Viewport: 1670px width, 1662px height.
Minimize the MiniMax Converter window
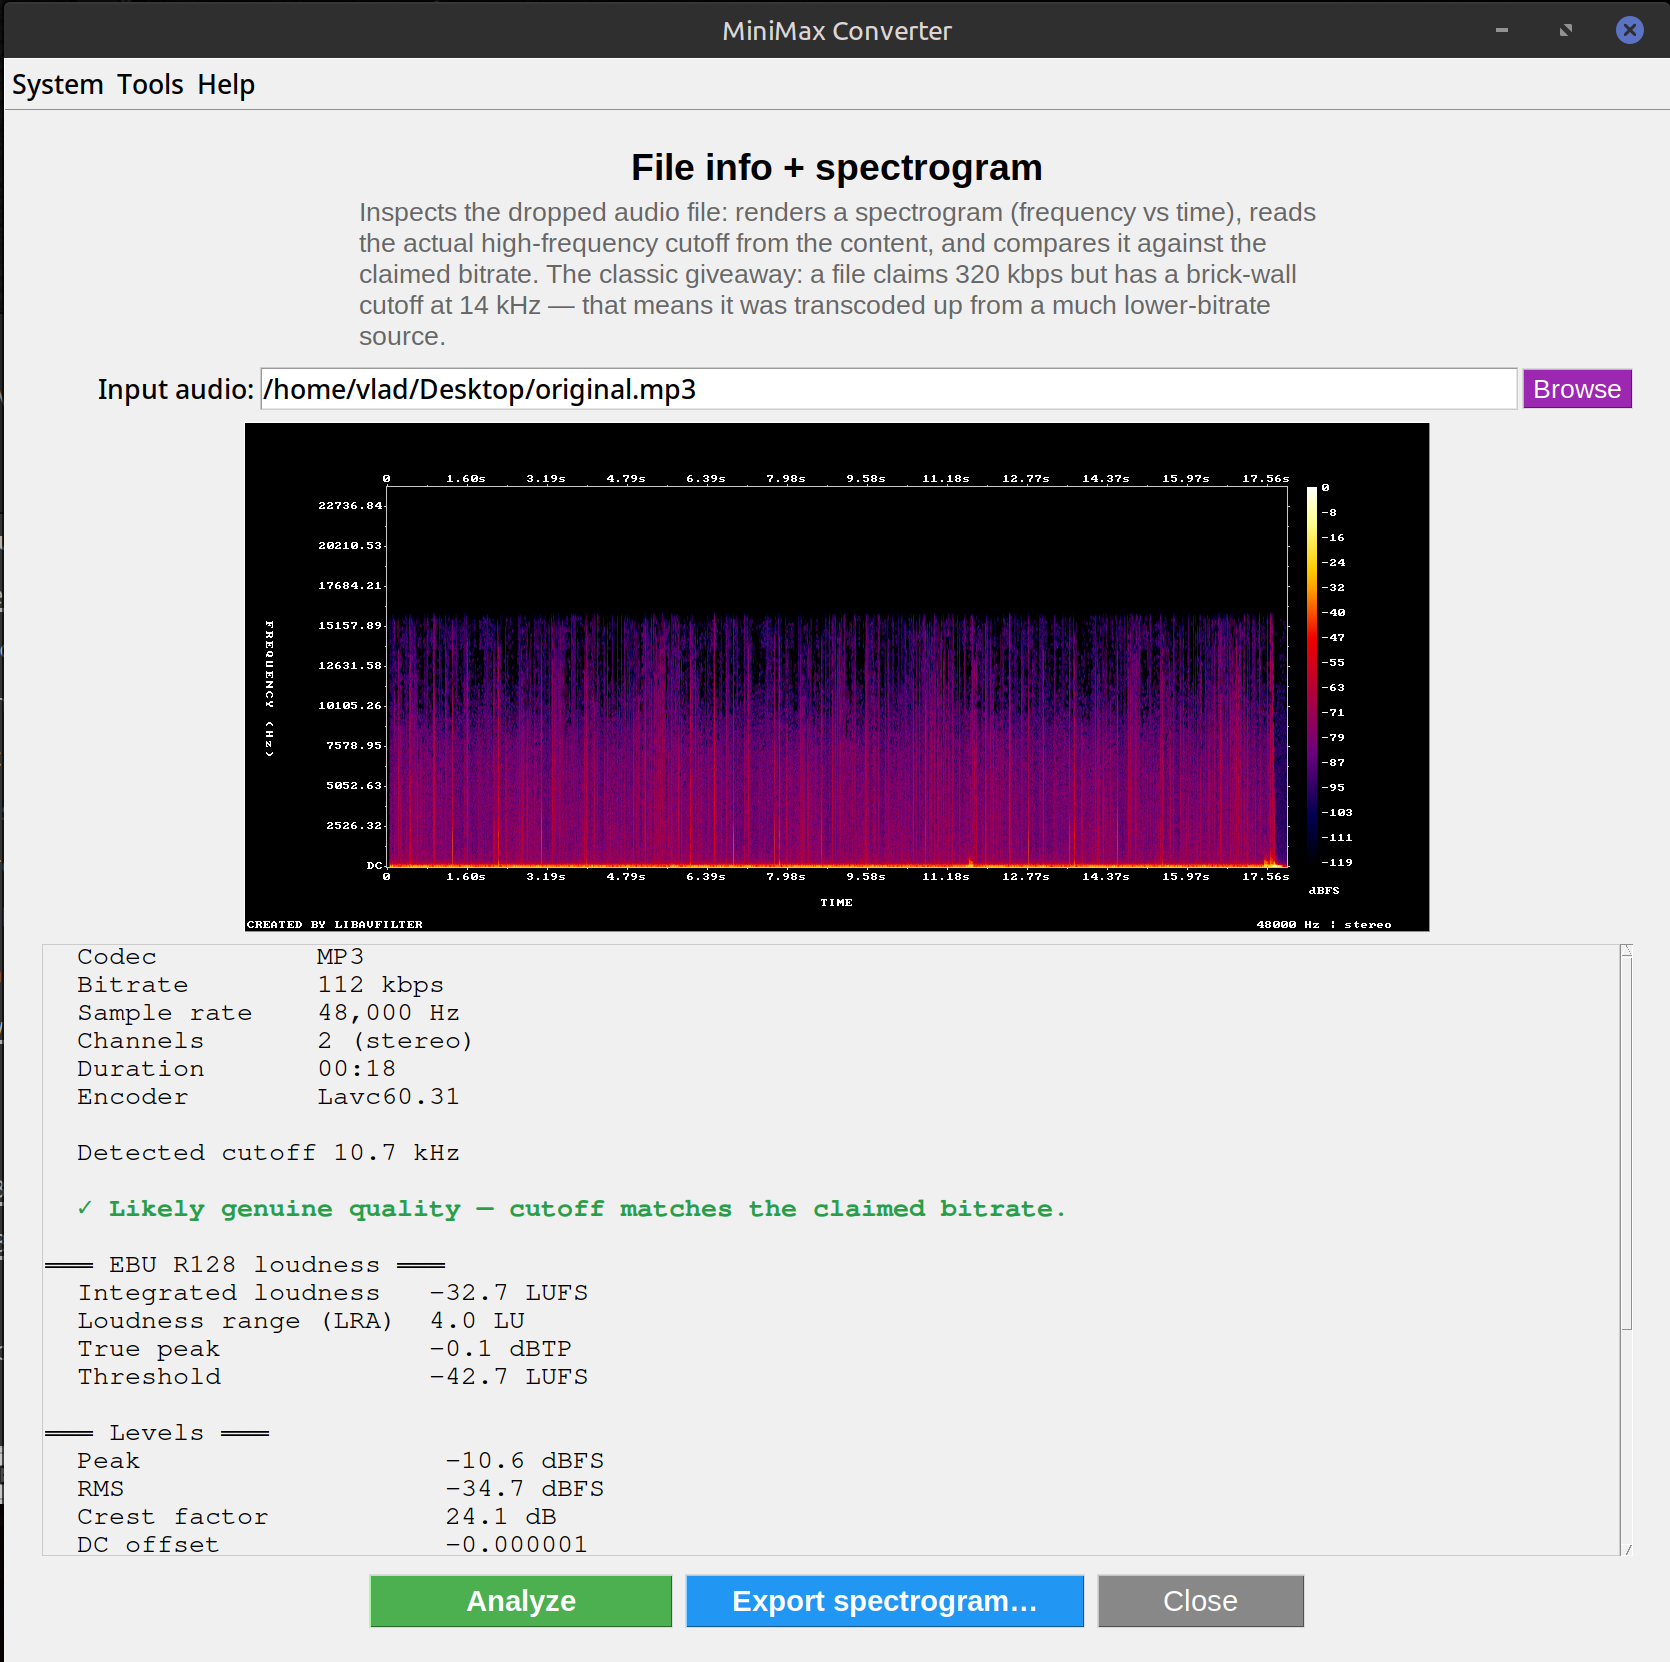(x=1501, y=30)
